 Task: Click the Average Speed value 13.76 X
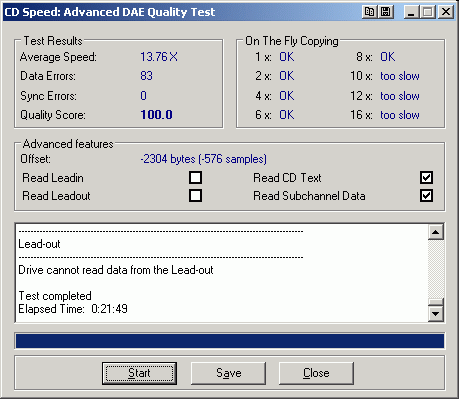[x=159, y=57]
